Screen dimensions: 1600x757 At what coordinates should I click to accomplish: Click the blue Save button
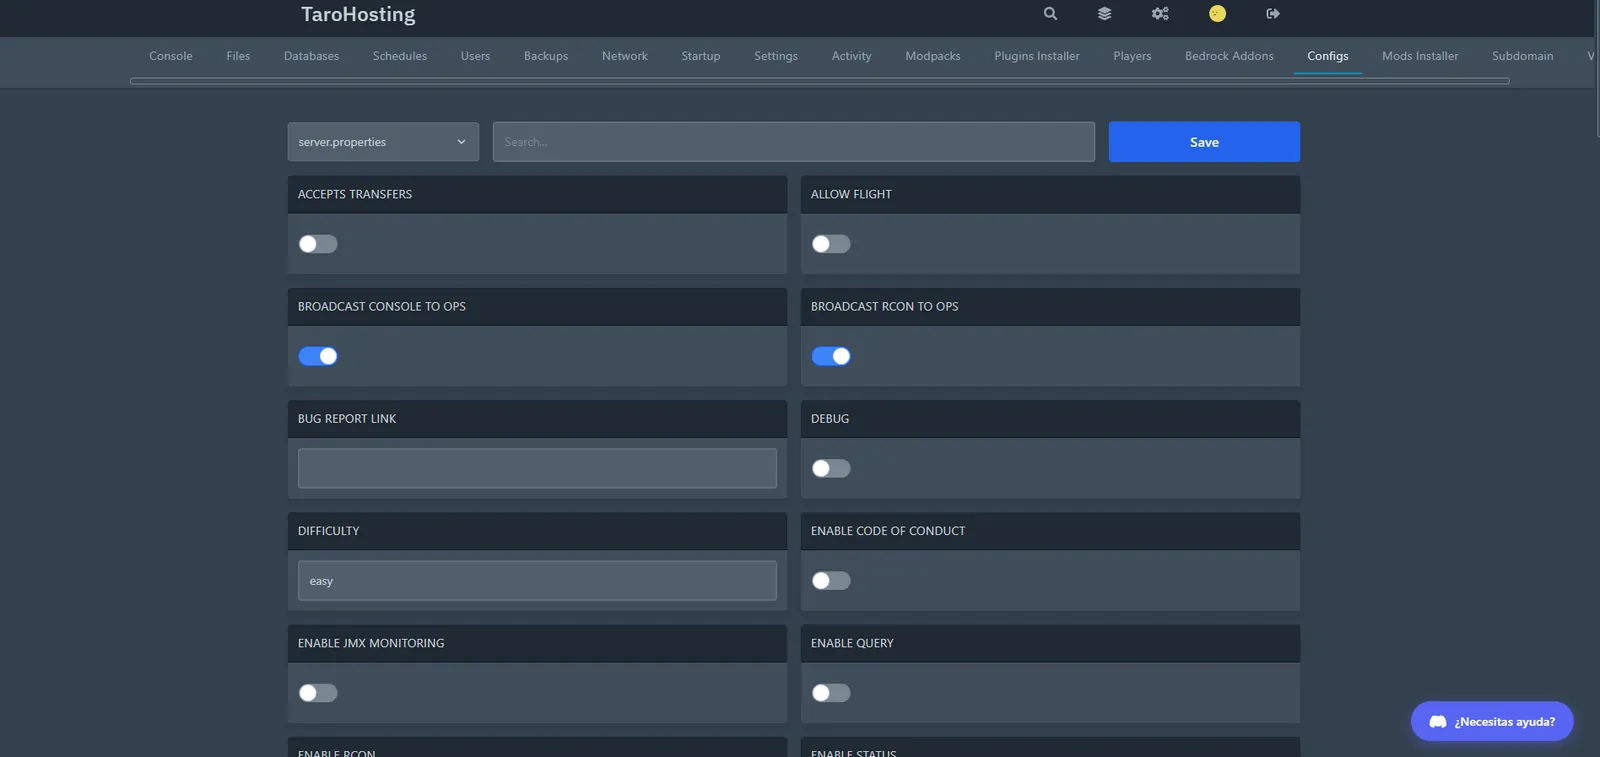pos(1204,142)
